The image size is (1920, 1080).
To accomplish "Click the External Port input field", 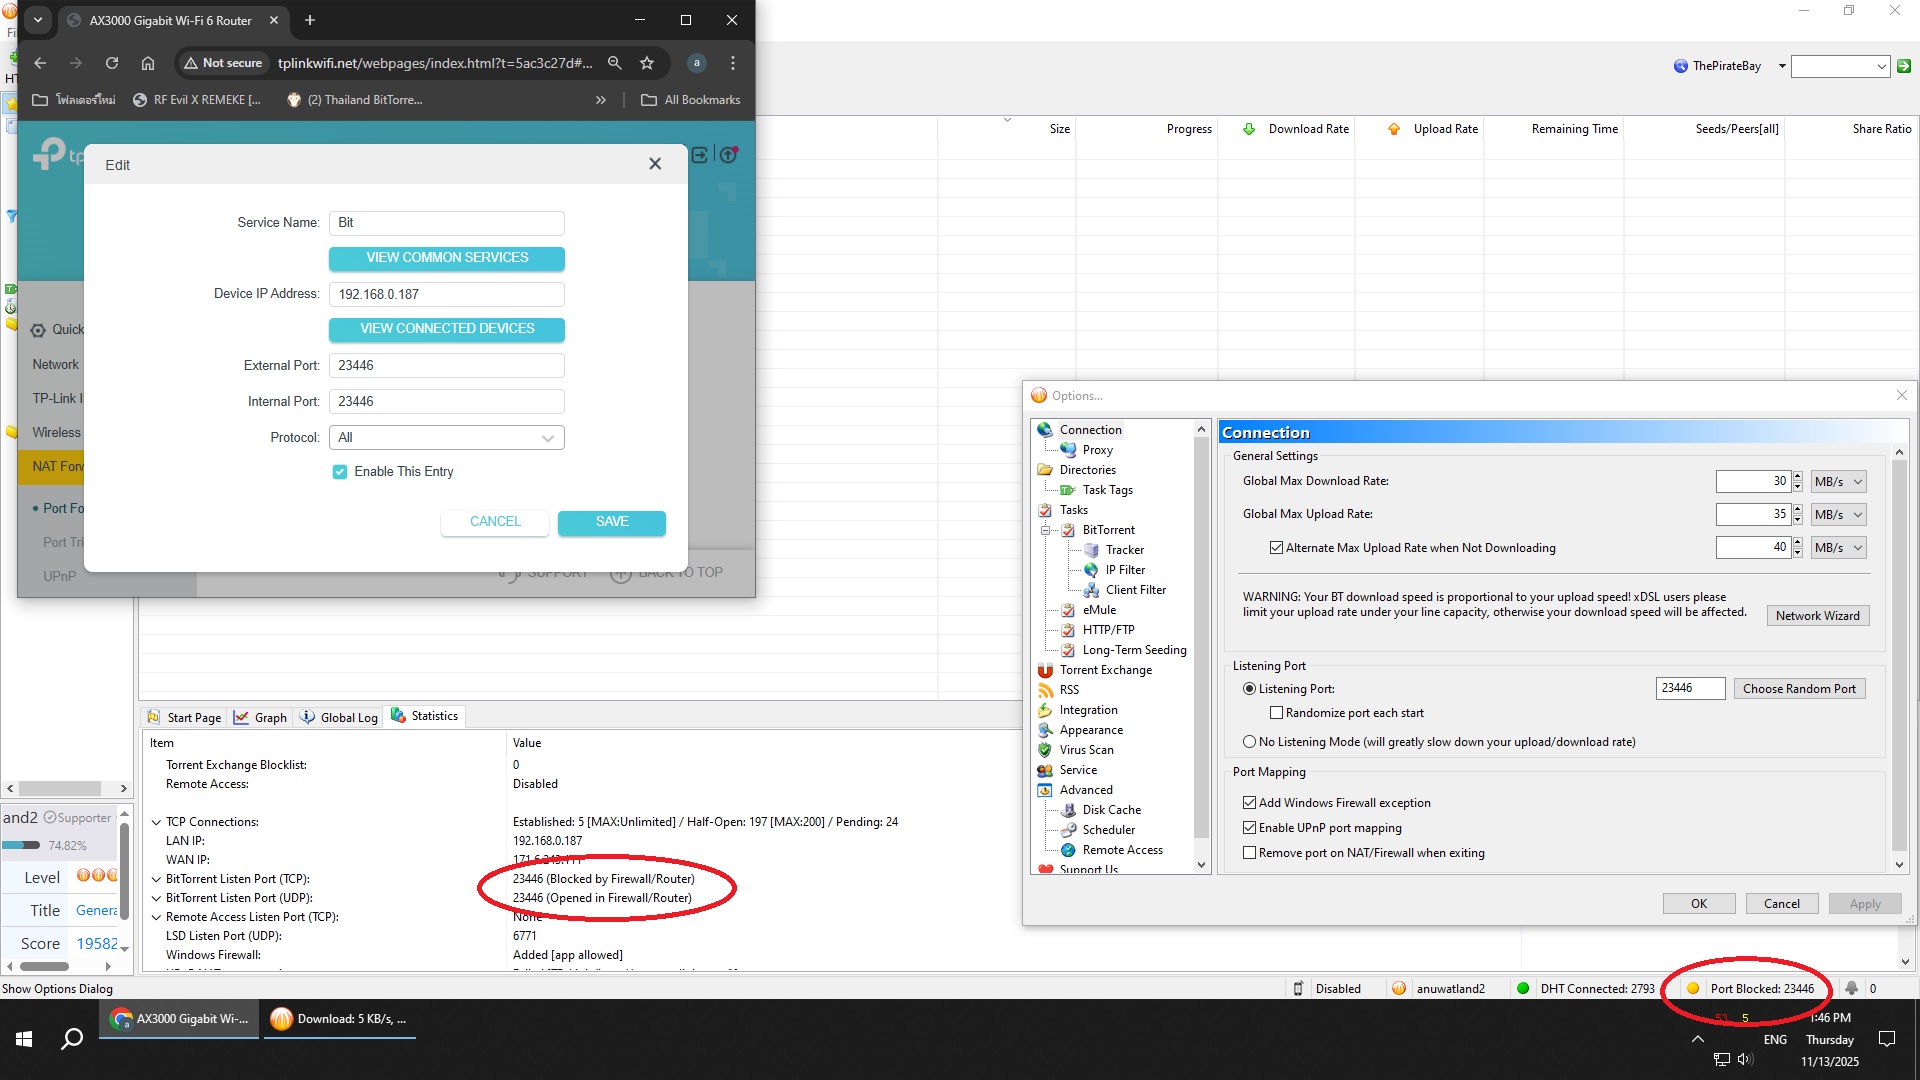I will coord(446,366).
